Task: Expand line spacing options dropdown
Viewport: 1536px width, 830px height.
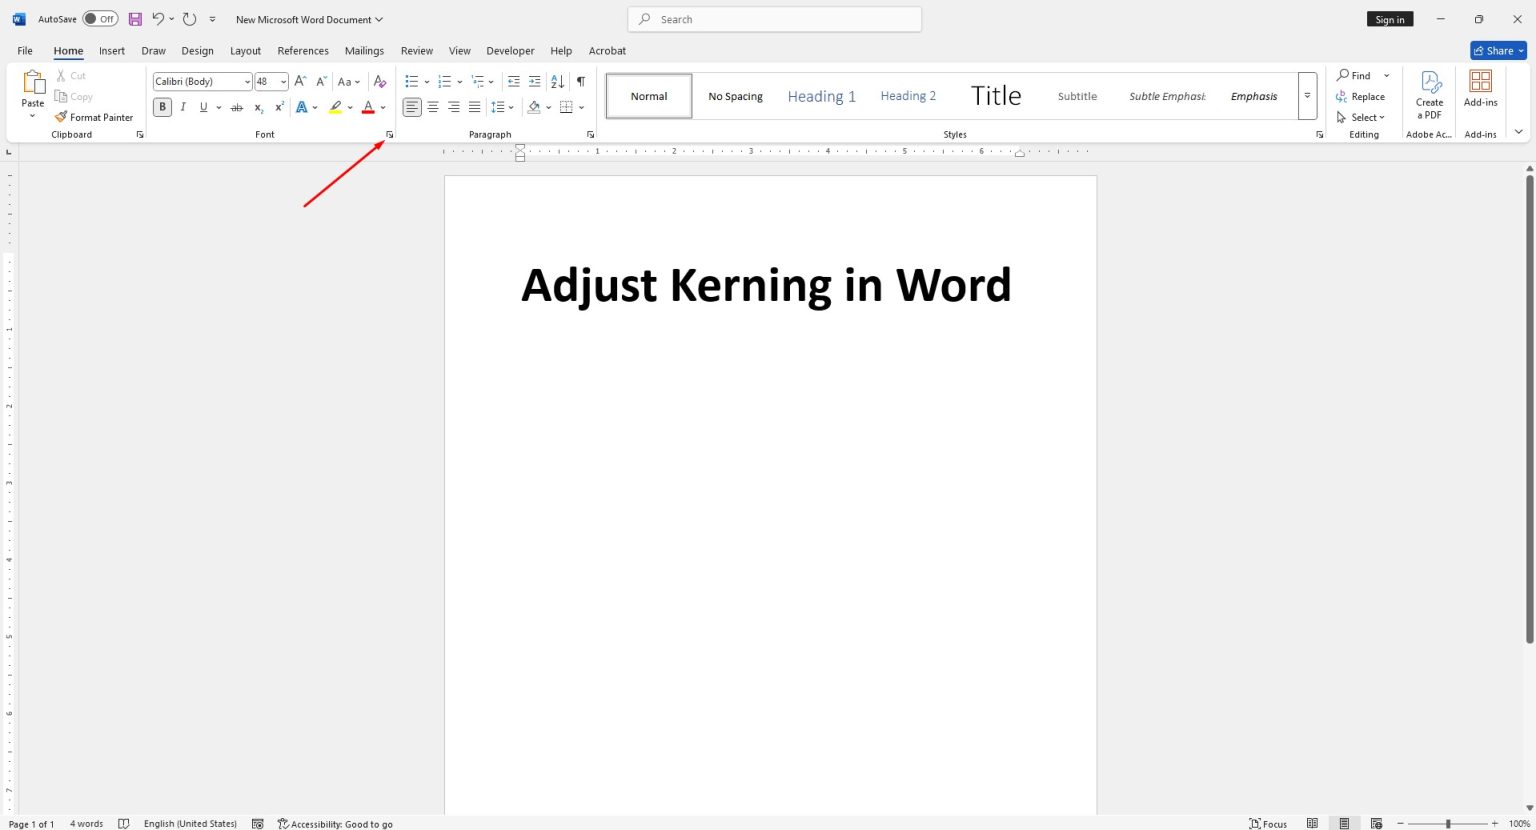Action: 511,107
